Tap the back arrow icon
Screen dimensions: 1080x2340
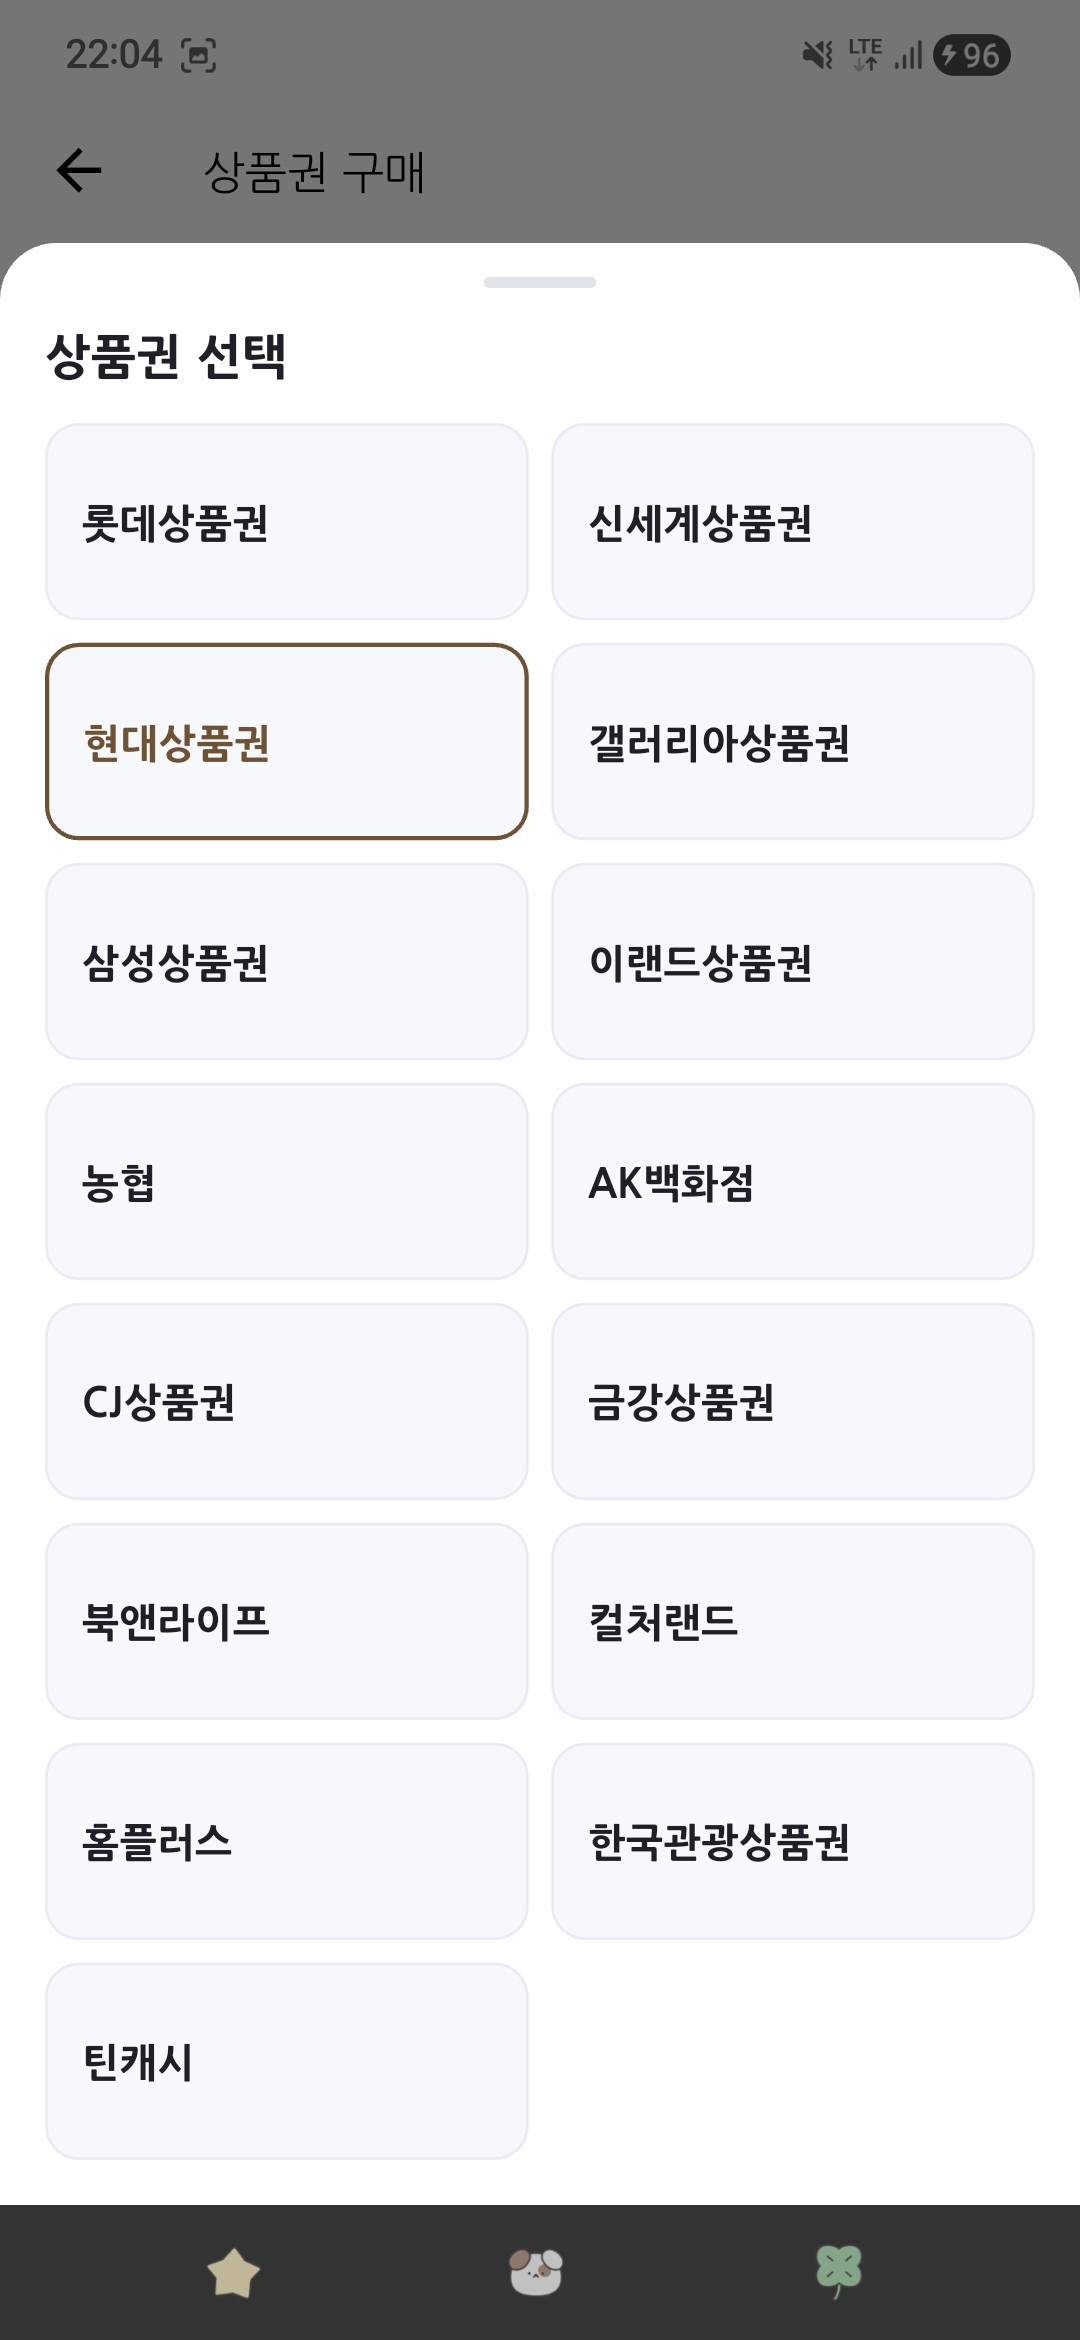point(79,170)
